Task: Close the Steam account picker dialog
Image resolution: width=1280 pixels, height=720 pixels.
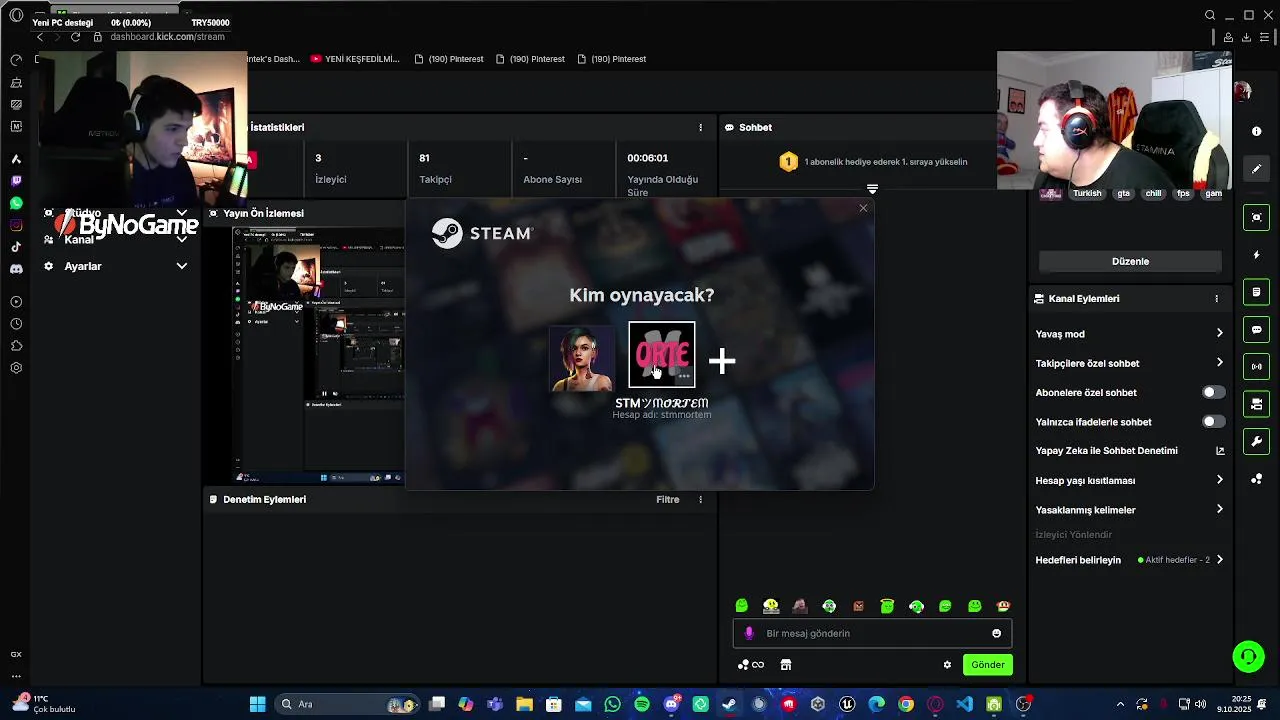Action: tap(863, 208)
